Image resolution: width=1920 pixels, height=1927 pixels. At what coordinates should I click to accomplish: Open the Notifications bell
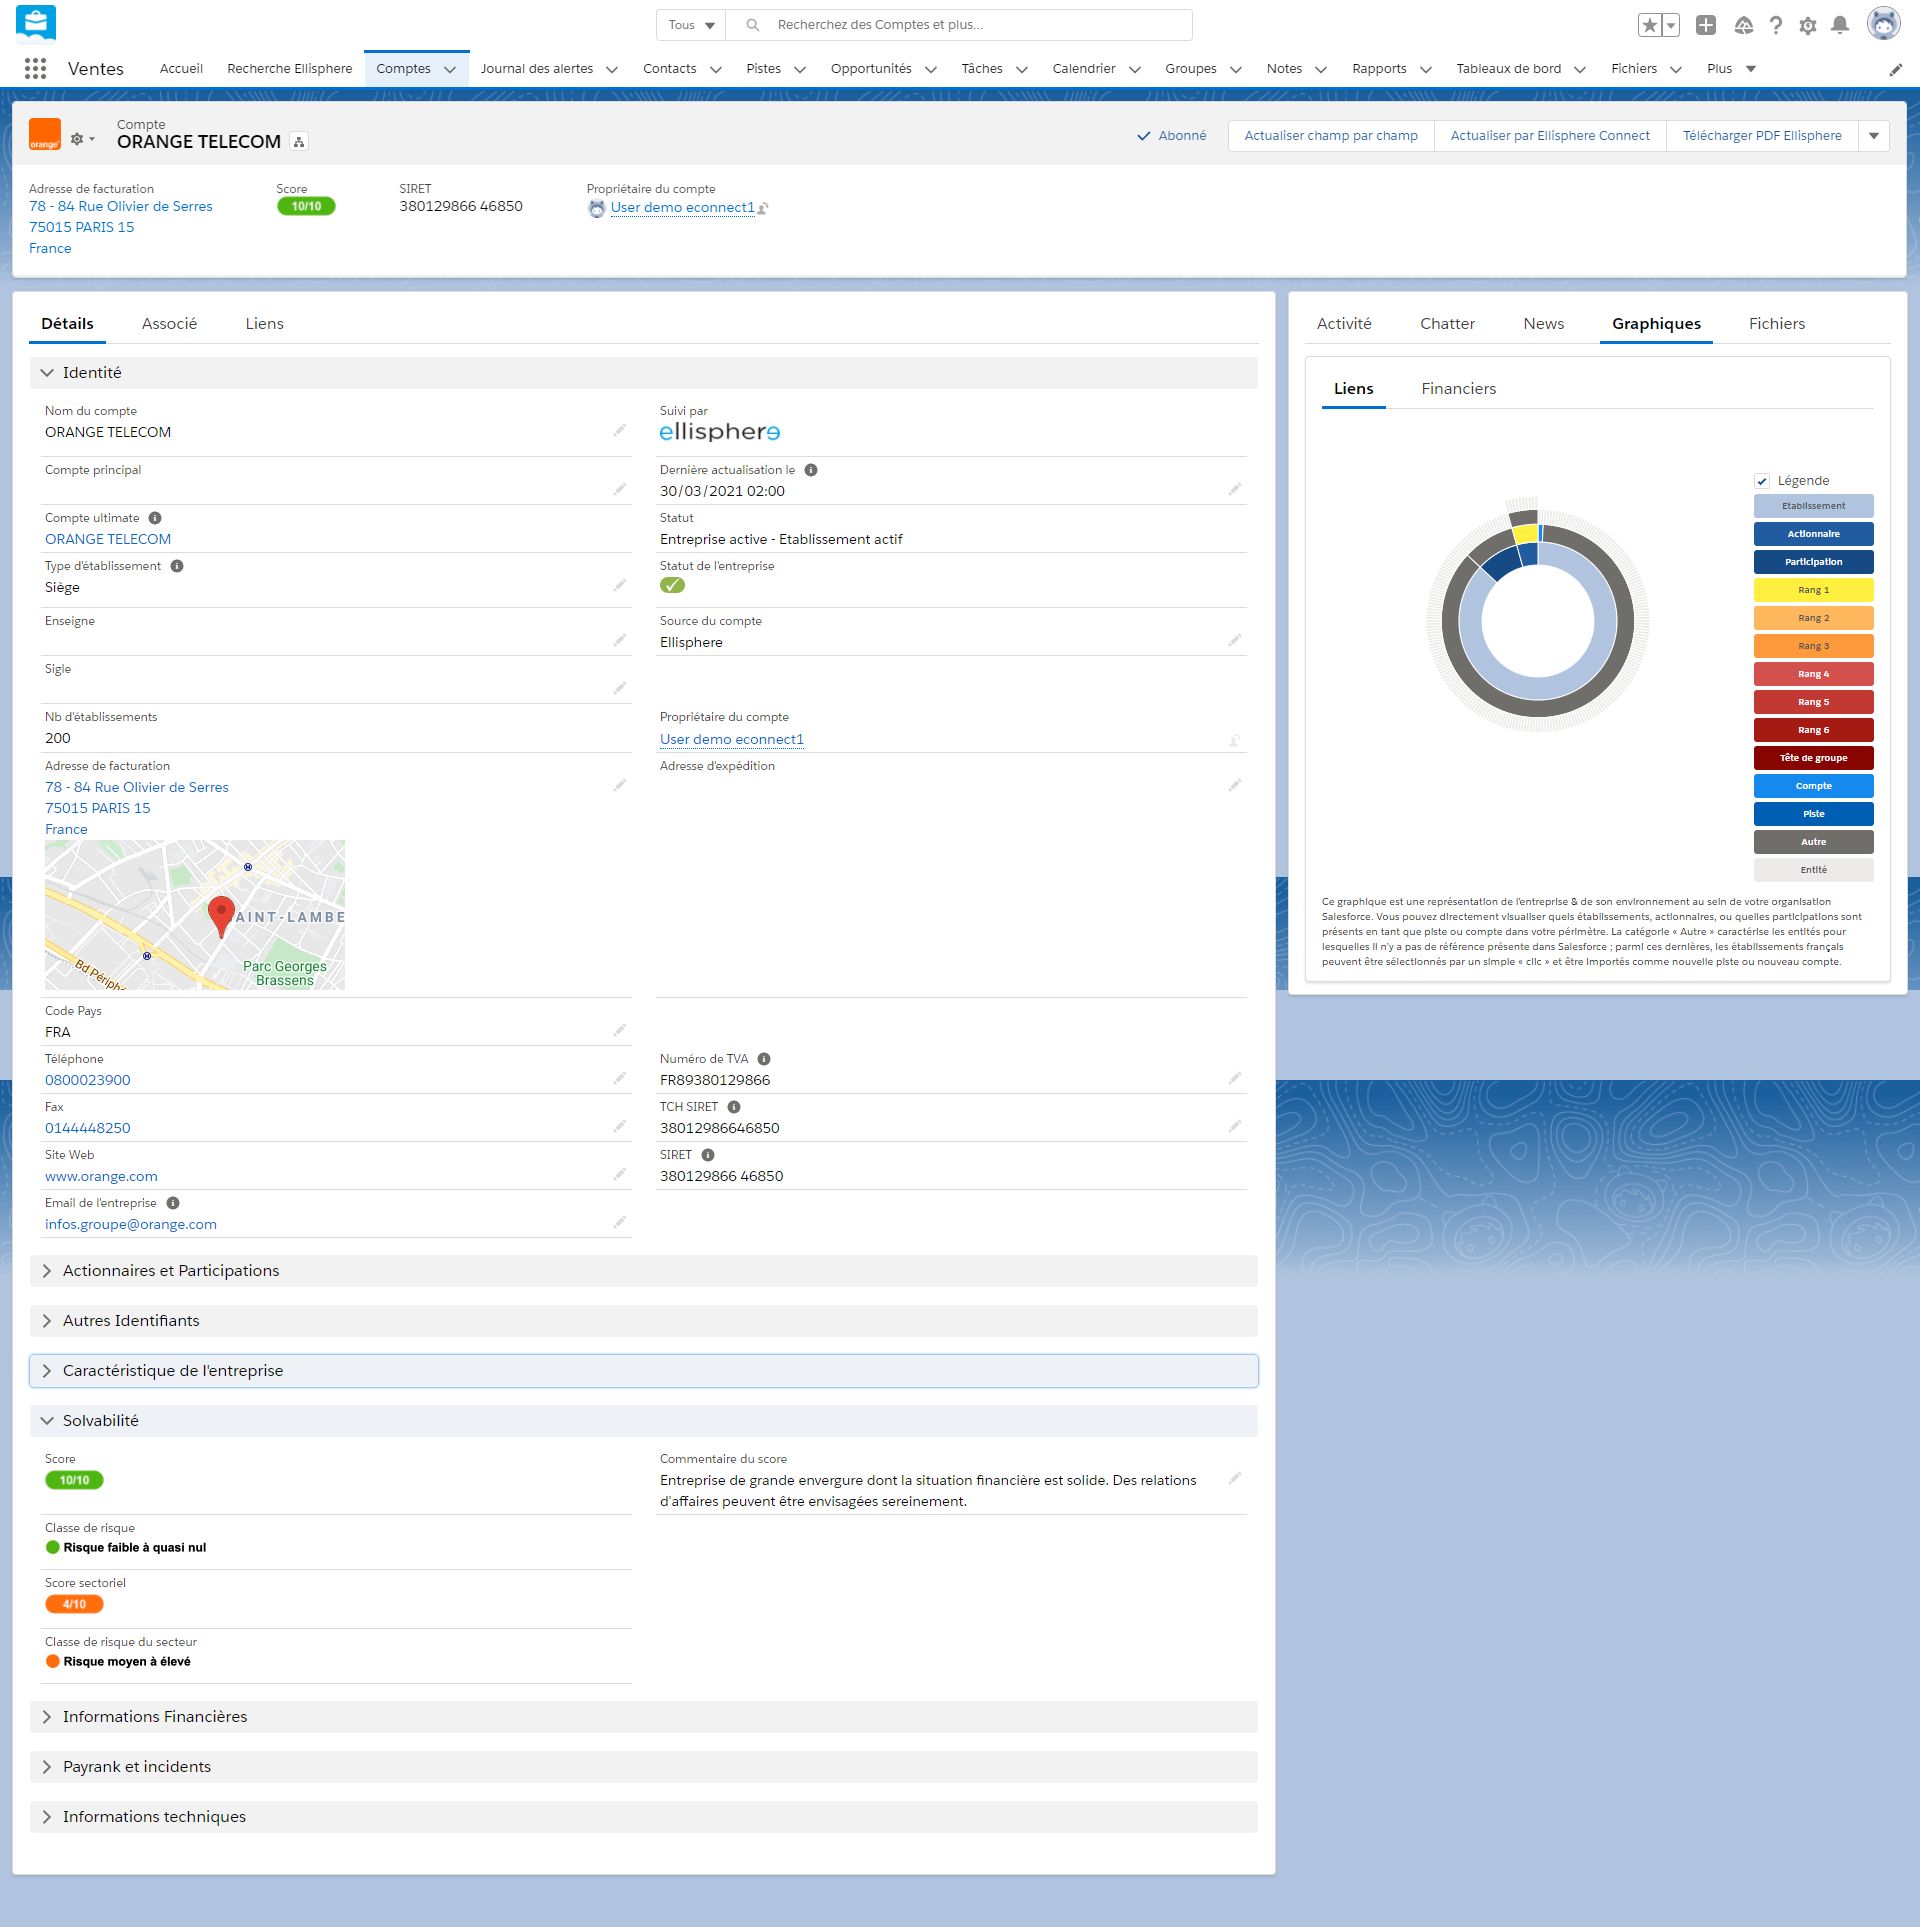click(x=1839, y=25)
